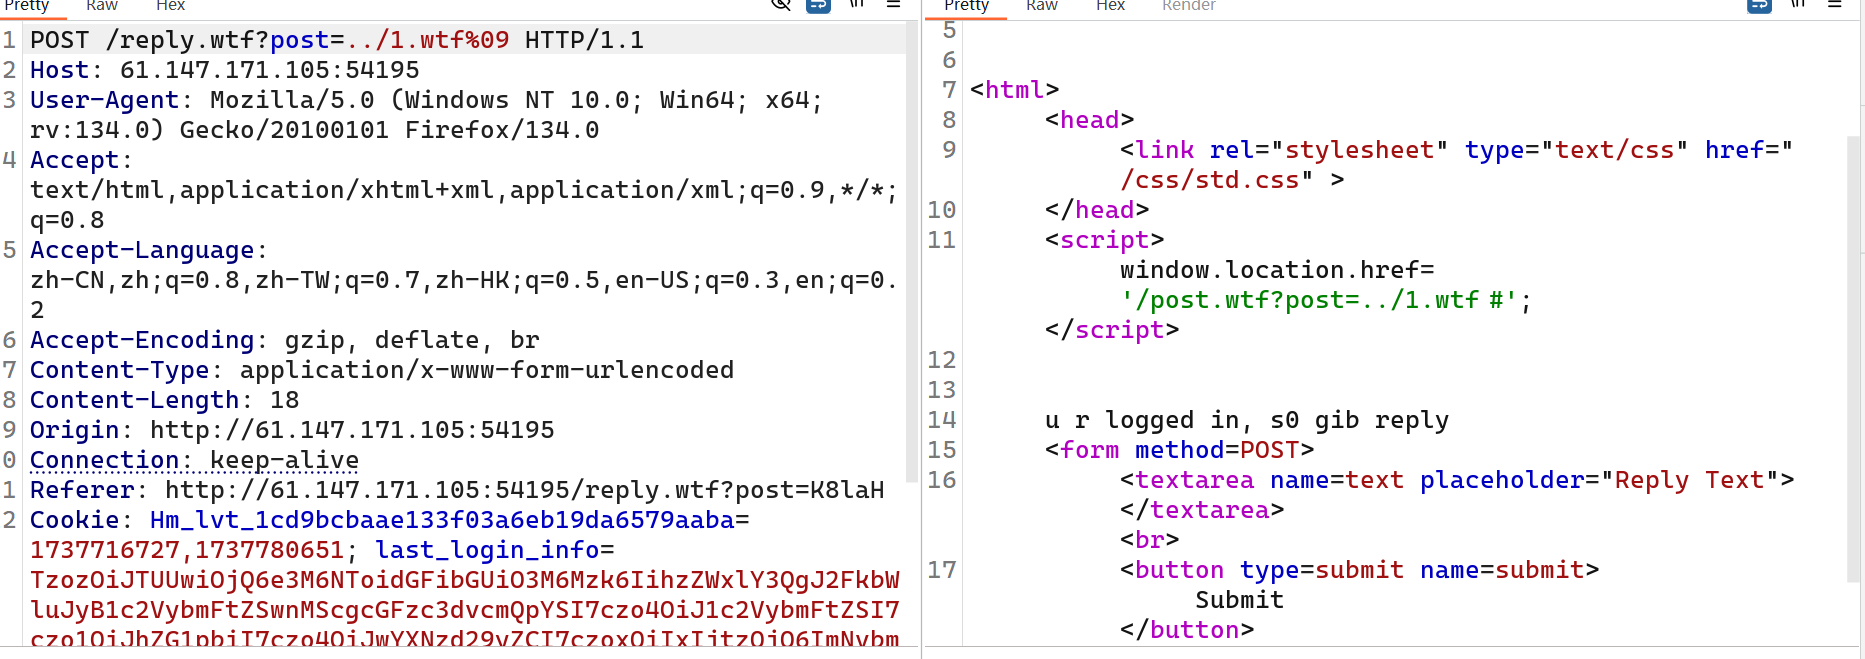Click the closing </head> tag
Image resolution: width=1865 pixels, height=659 pixels.
tap(1097, 210)
